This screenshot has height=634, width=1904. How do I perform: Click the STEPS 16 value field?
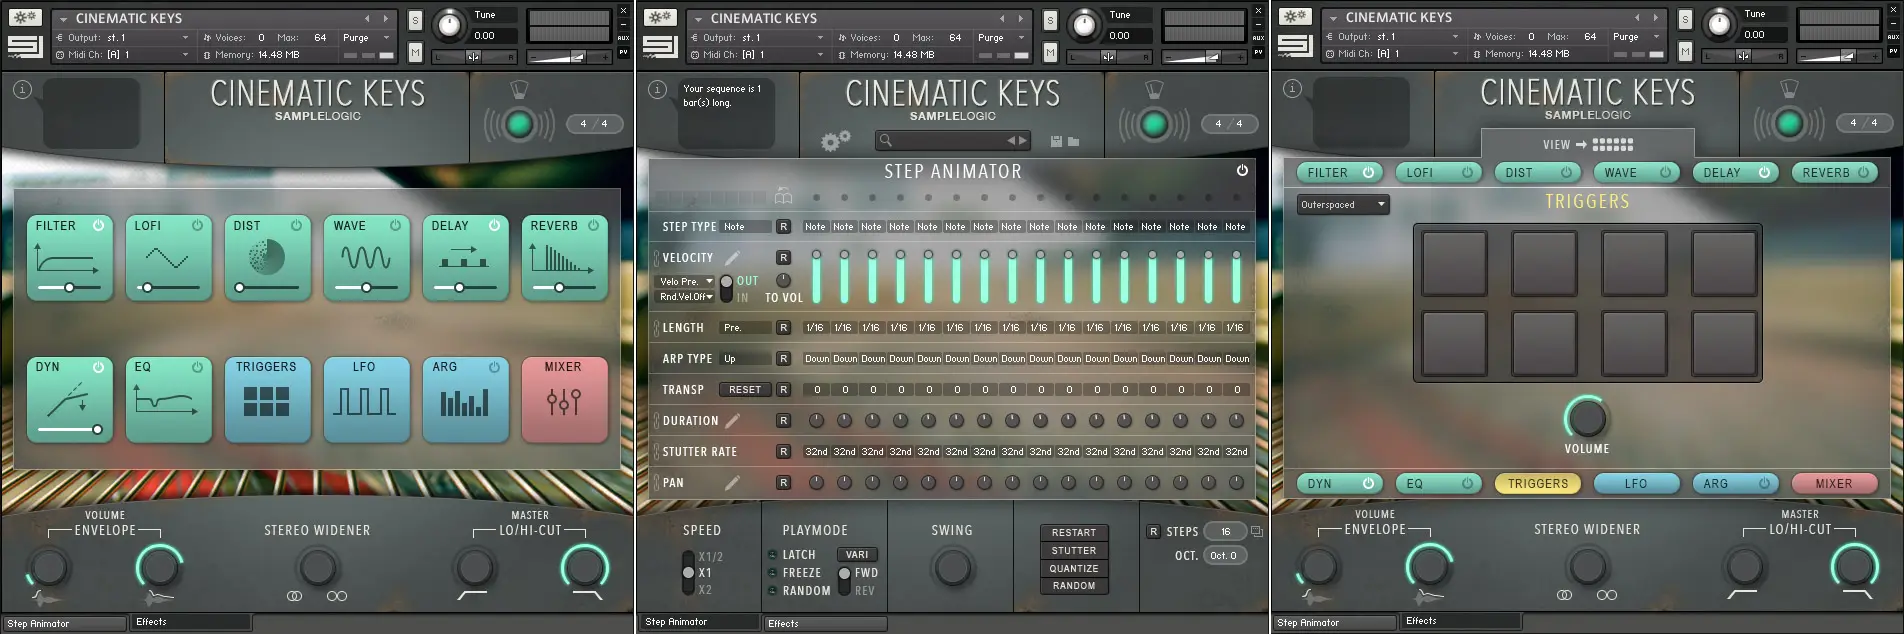point(1226,532)
